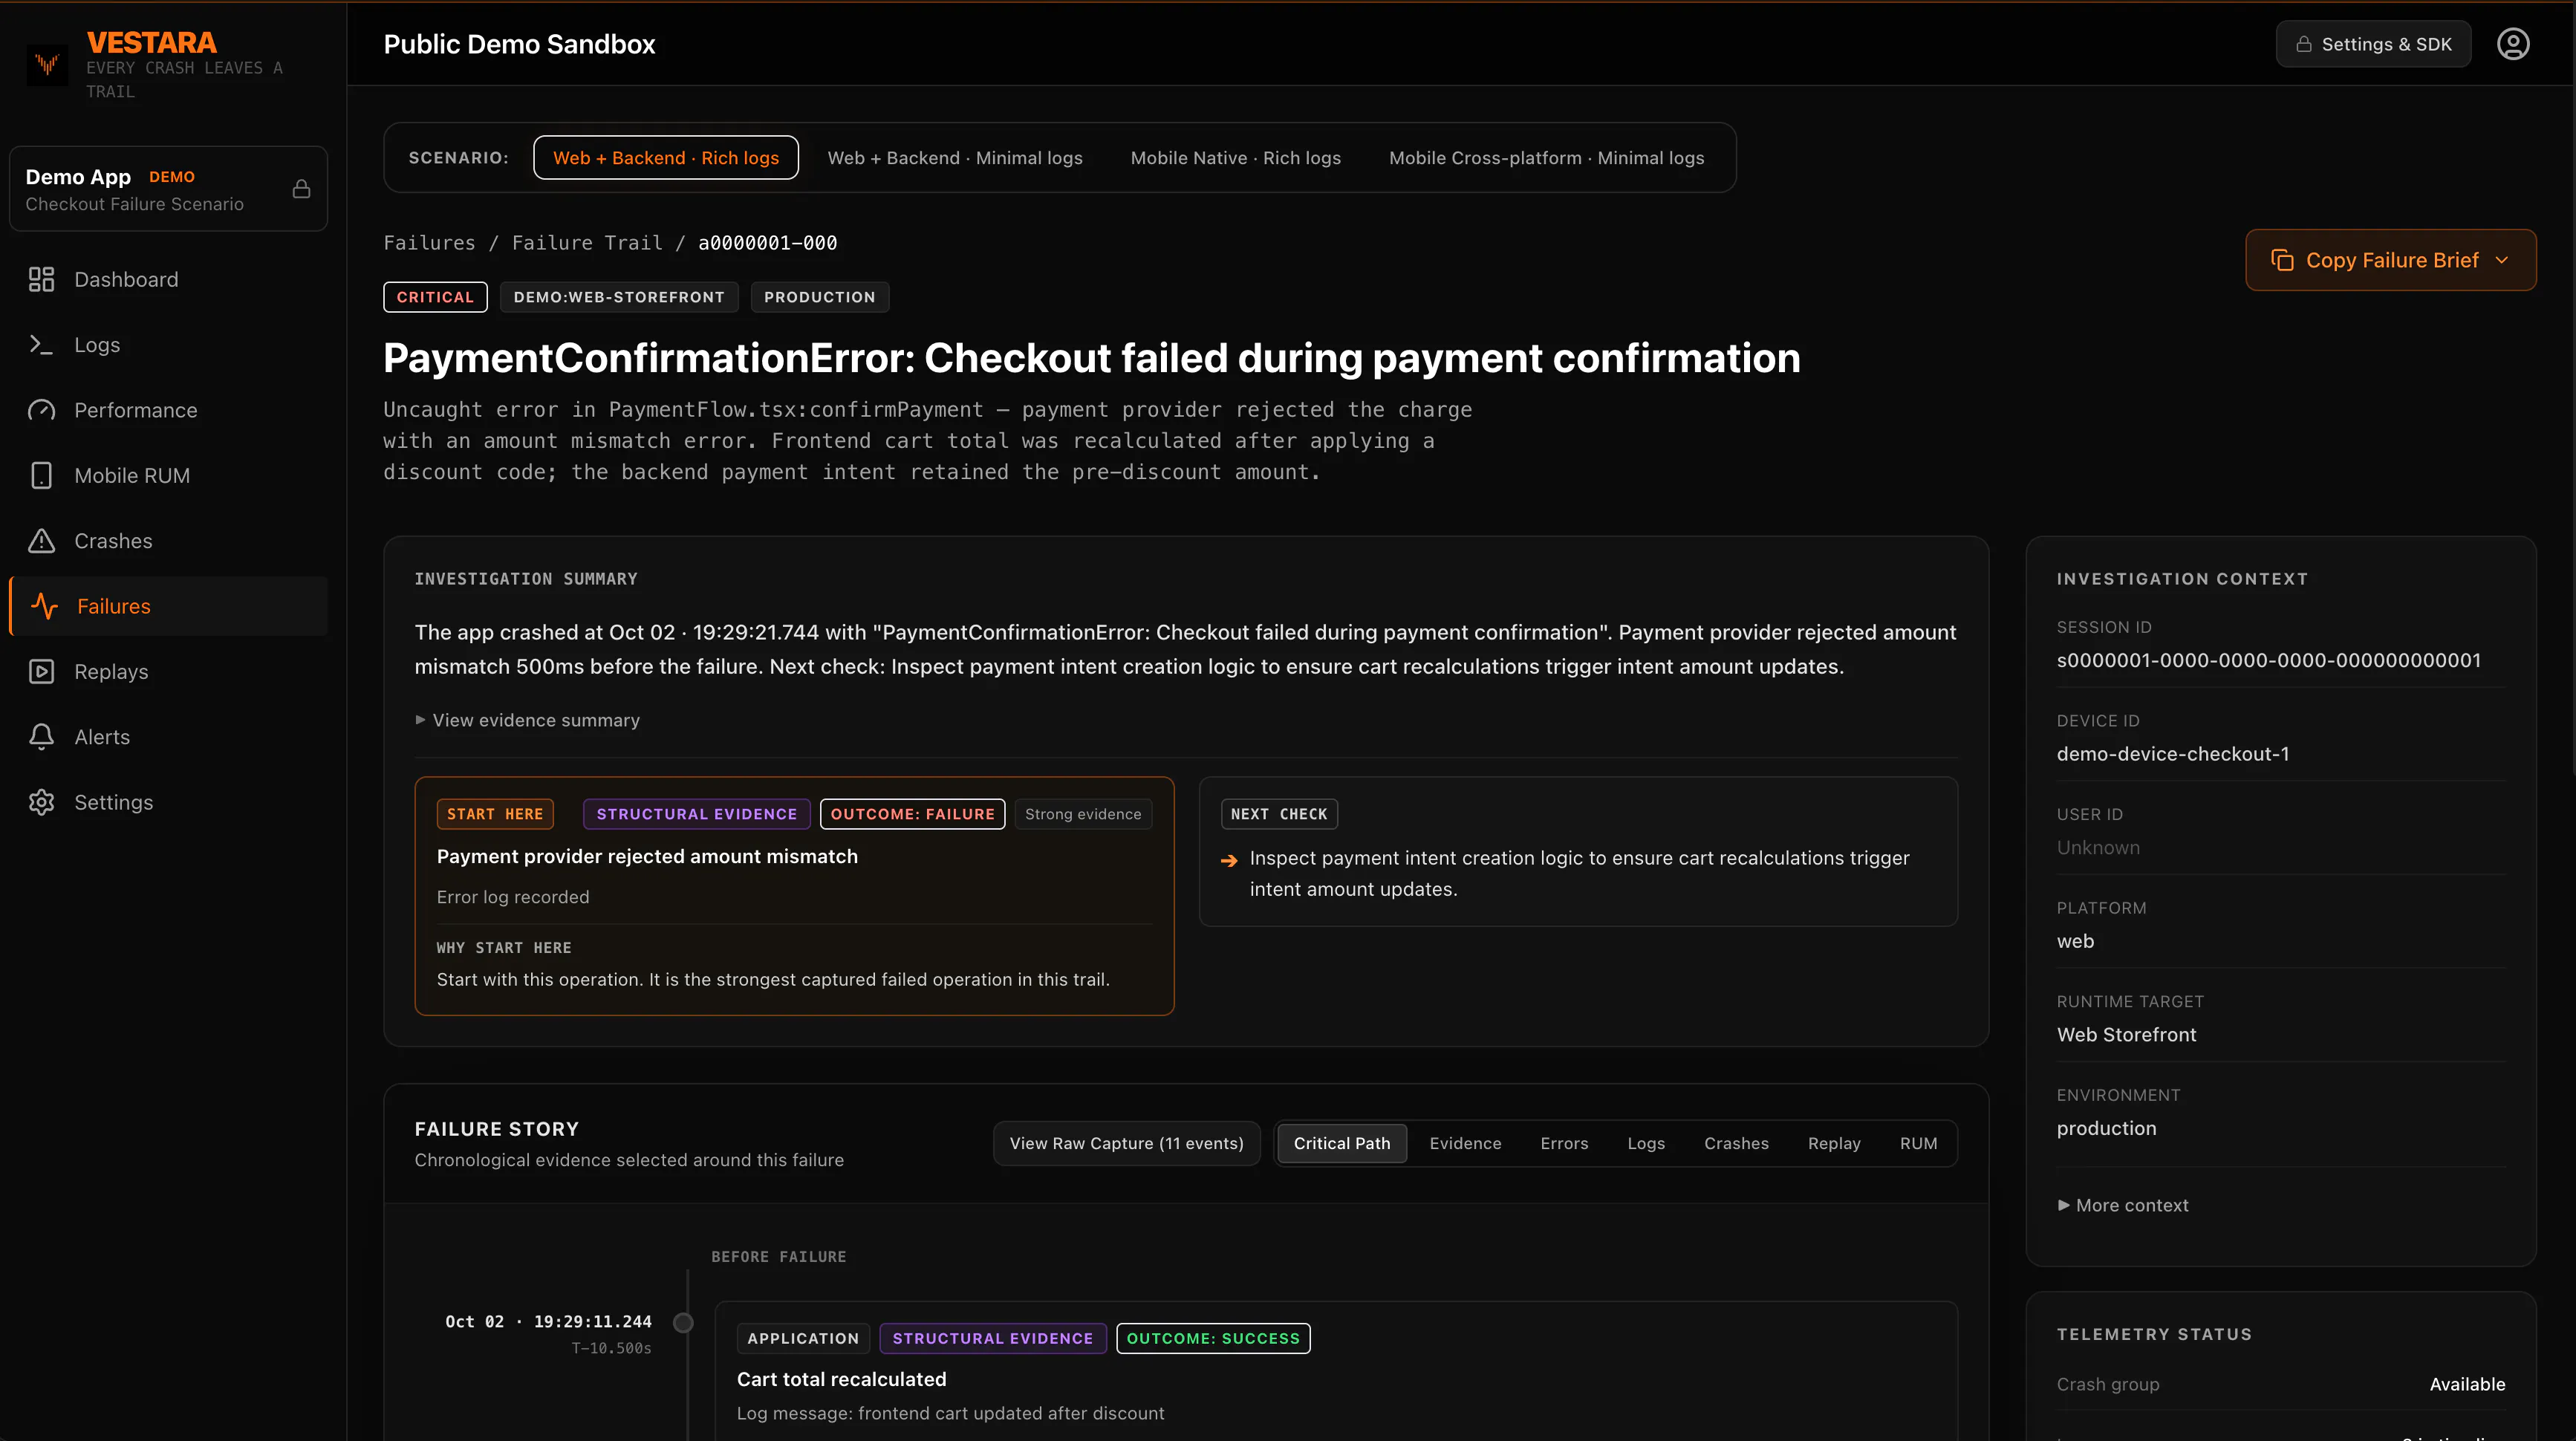Viewport: 2576px width, 1441px height.
Task: Click the Failures pulse icon
Action: click(44, 606)
